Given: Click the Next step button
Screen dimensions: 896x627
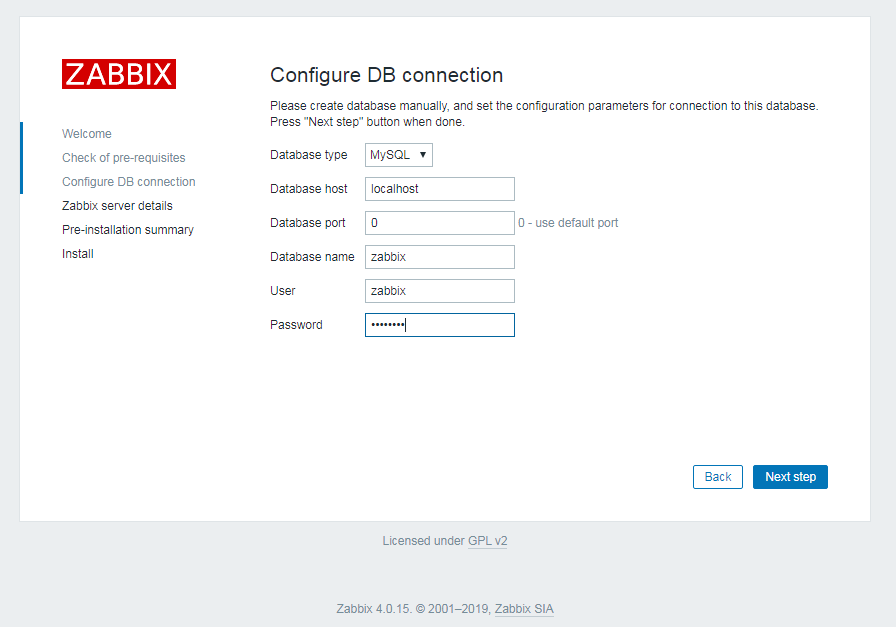Looking at the screenshot, I should [789, 477].
